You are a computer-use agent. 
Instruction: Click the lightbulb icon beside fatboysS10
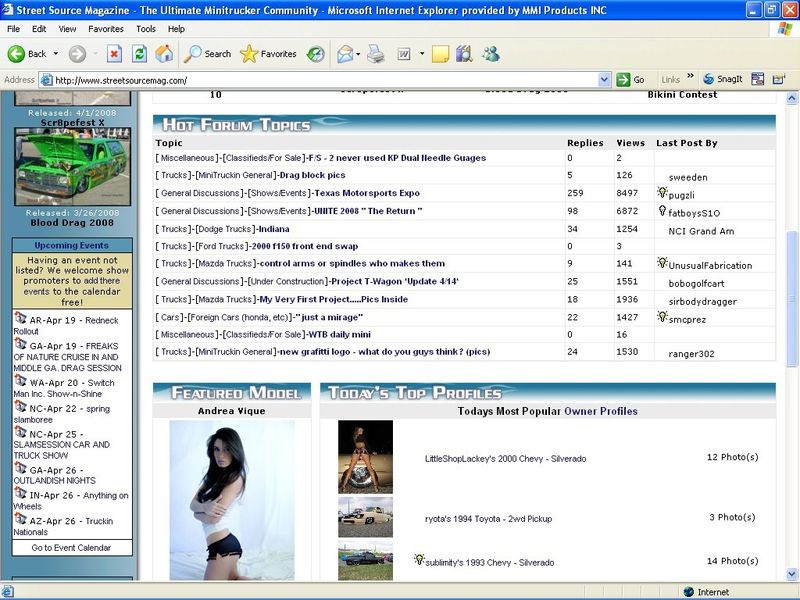662,210
